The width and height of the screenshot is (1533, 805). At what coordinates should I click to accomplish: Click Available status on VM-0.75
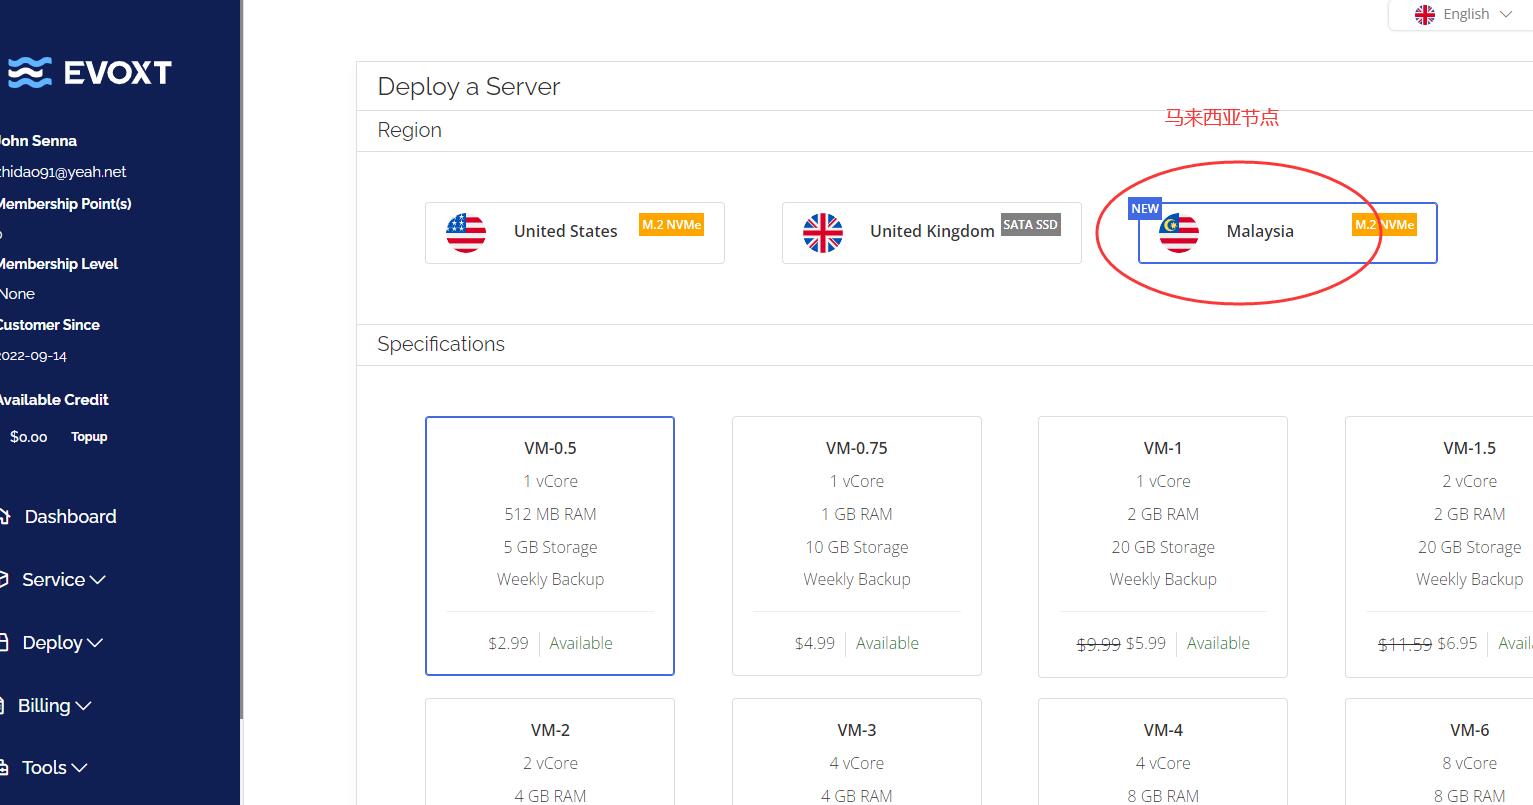click(887, 643)
